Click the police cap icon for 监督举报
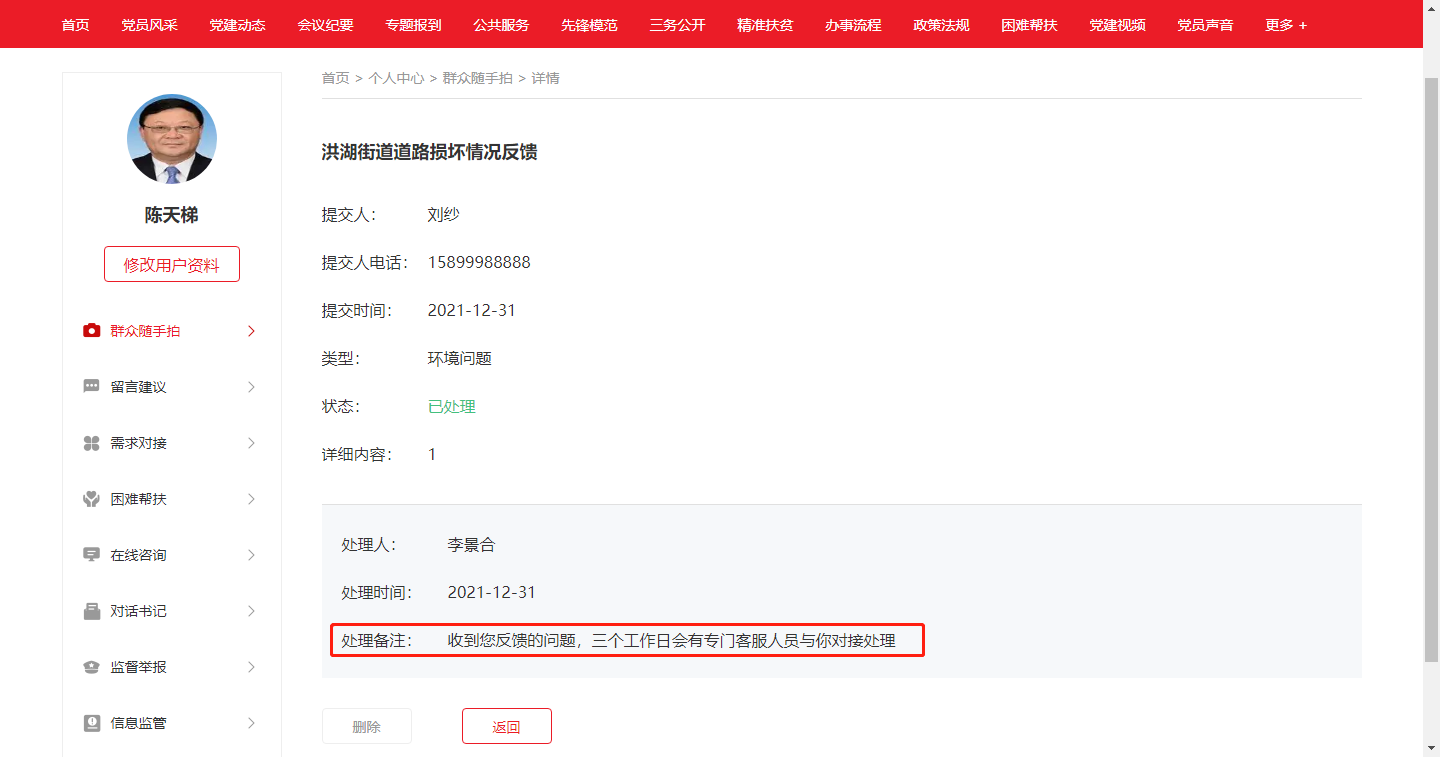 click(x=92, y=667)
